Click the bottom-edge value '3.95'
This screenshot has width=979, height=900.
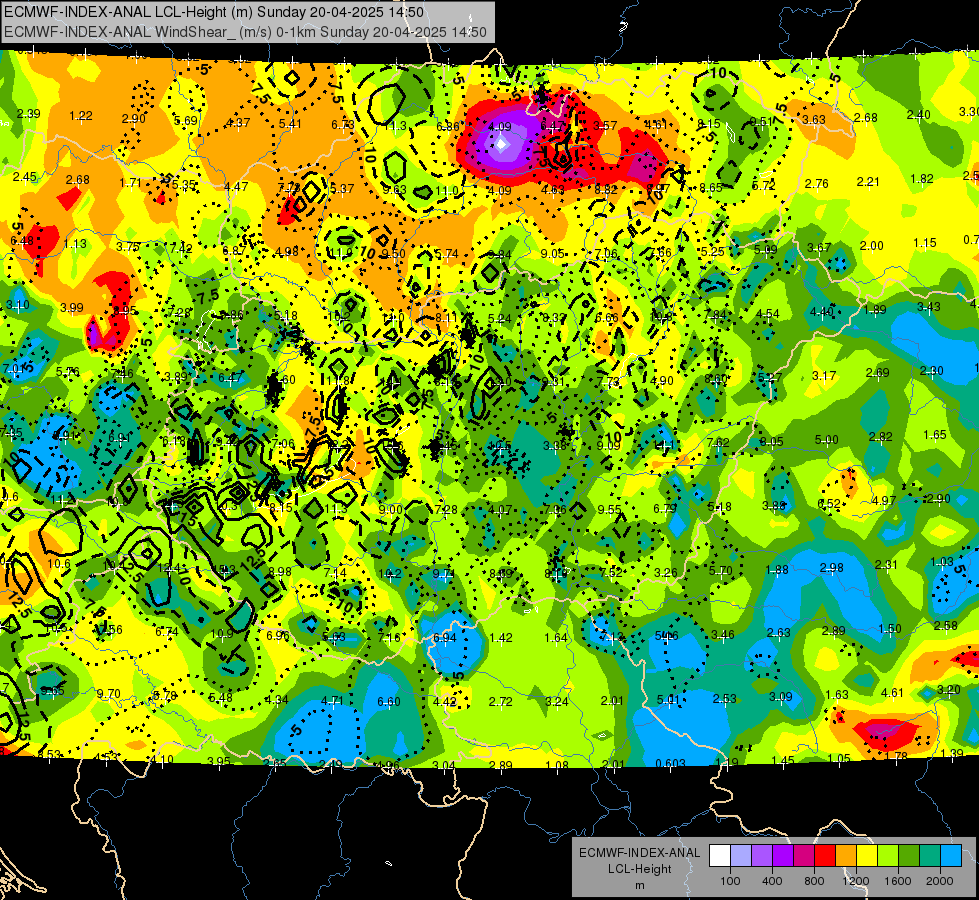(219, 761)
